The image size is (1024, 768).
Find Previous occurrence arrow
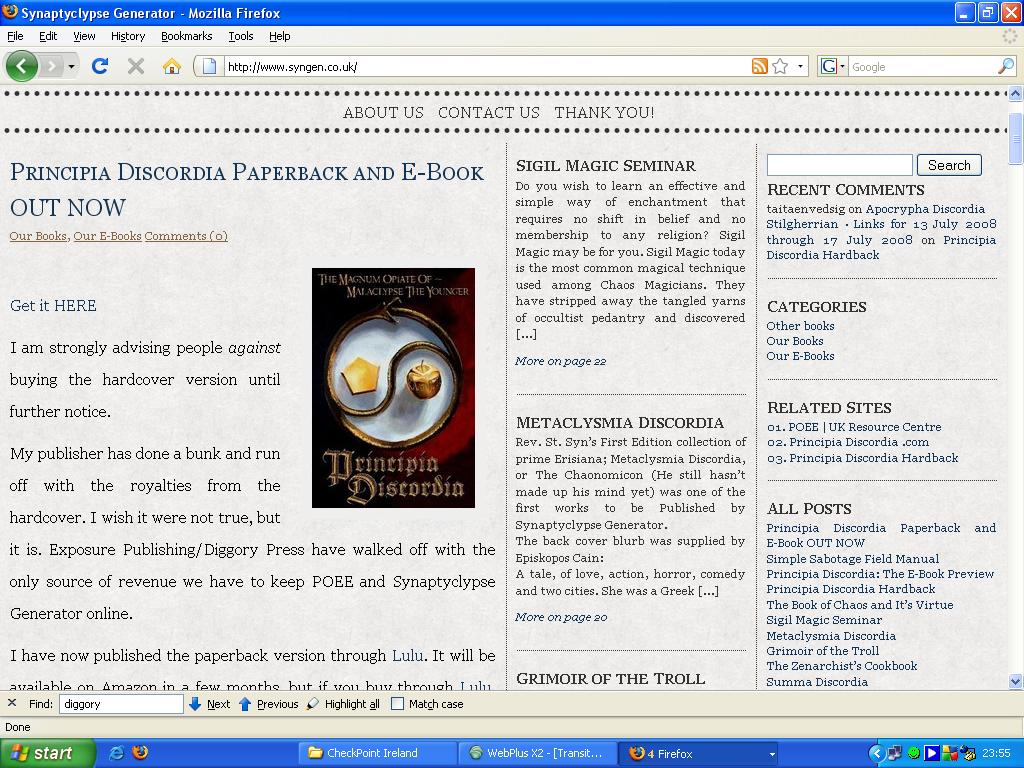point(268,704)
